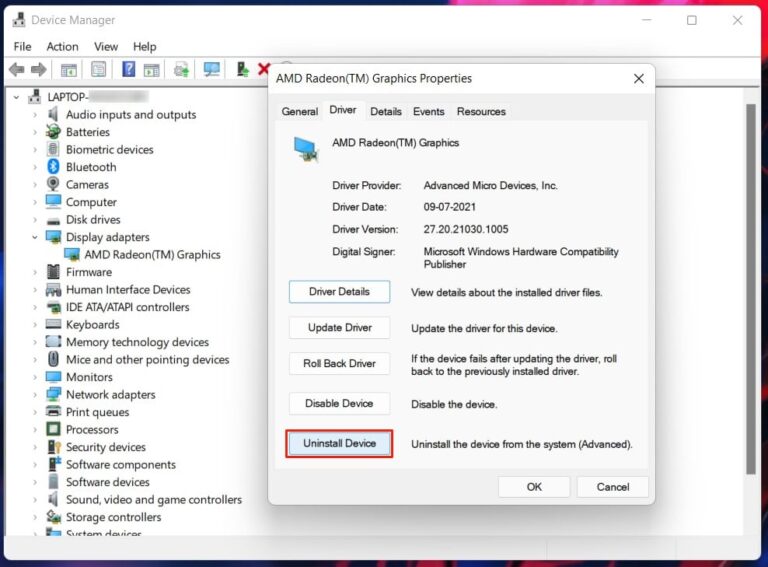
Task: Click the Roll Back Driver button
Action: coord(339,363)
